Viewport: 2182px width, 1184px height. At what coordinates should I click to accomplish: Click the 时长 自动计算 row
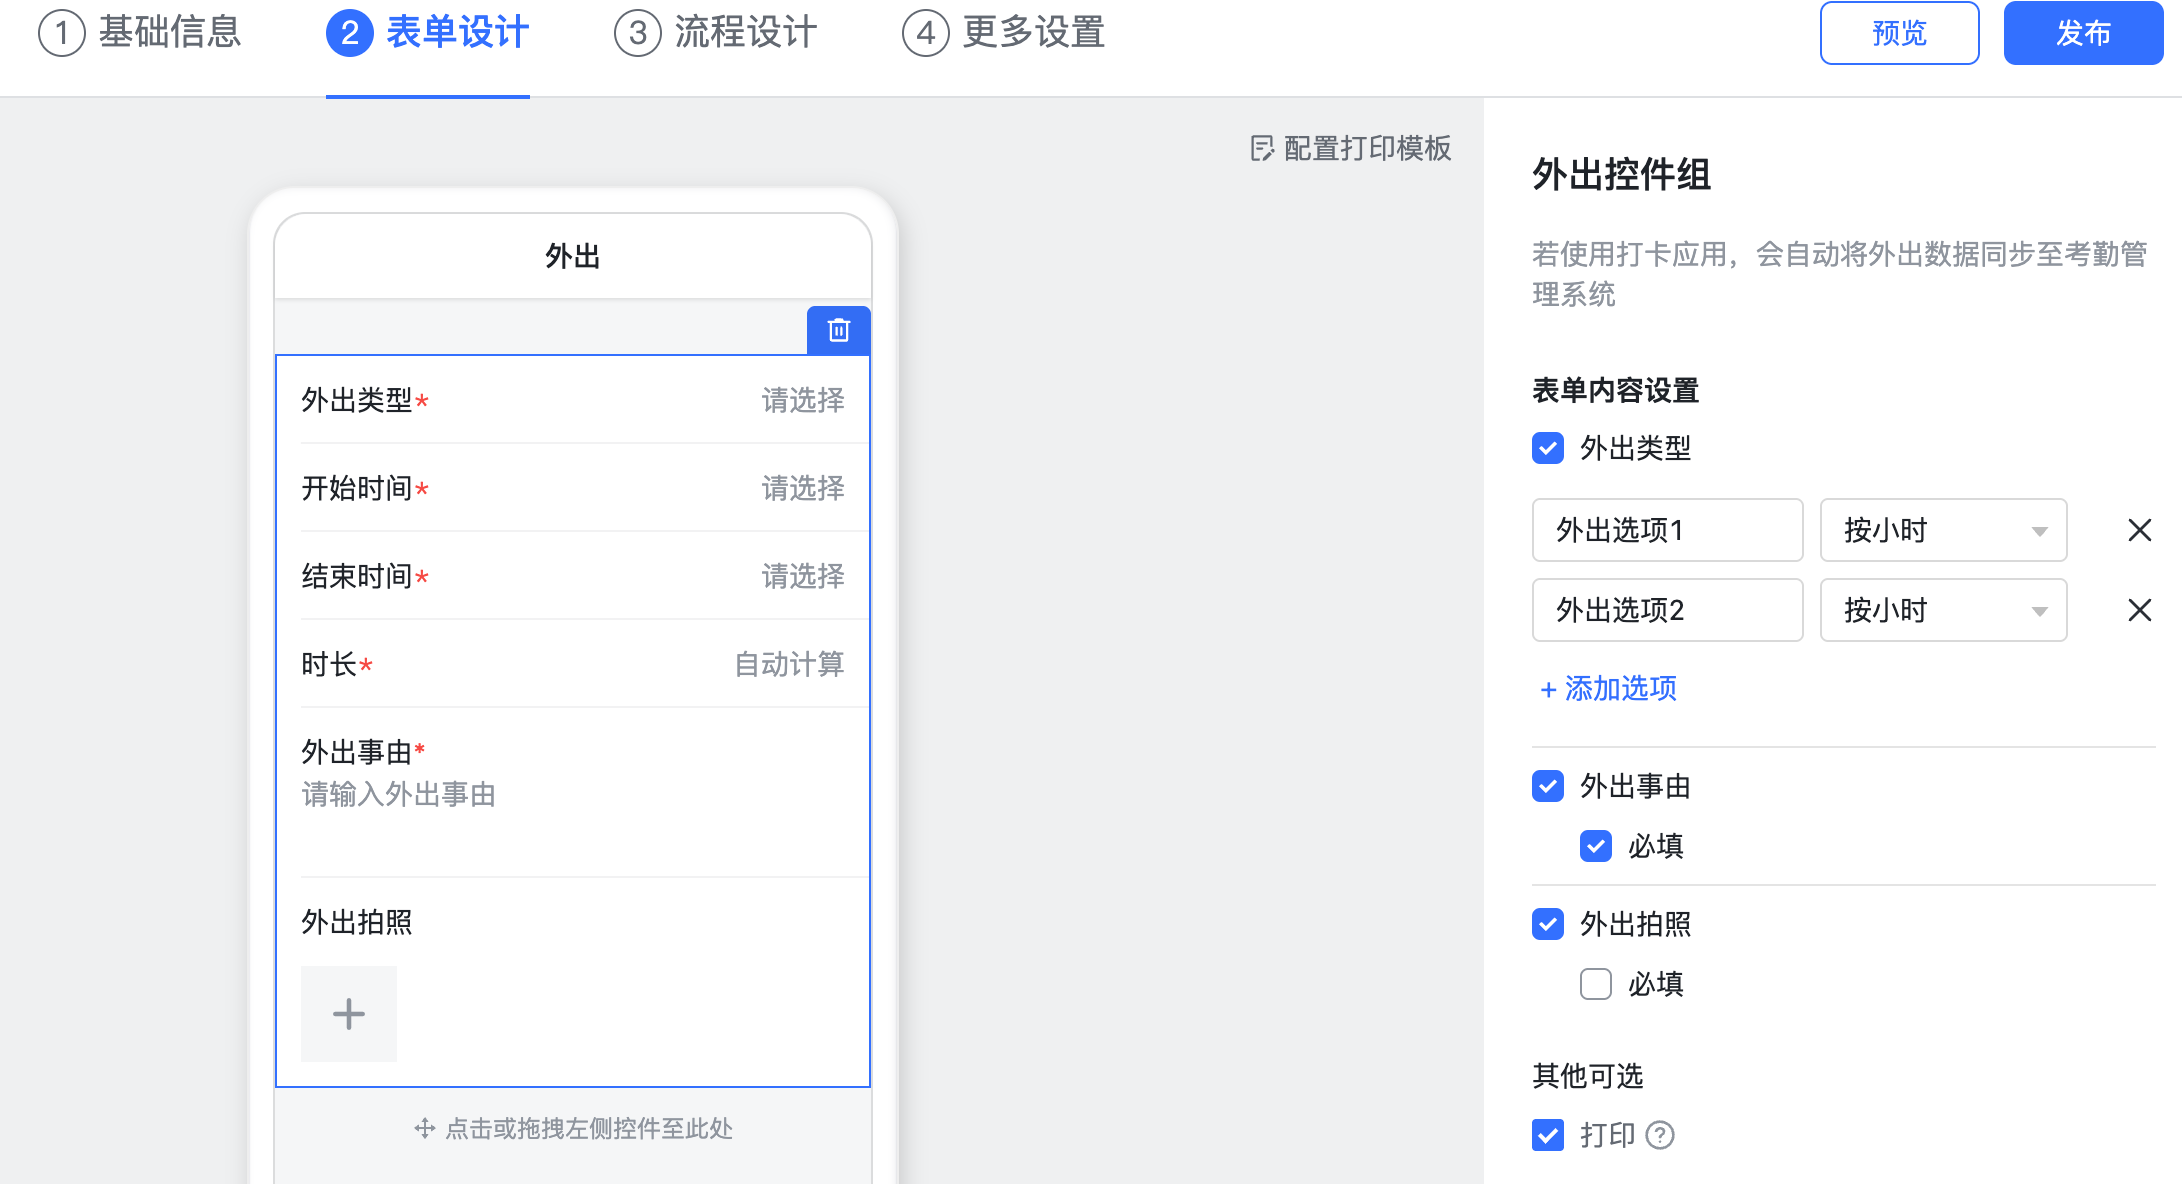click(573, 664)
